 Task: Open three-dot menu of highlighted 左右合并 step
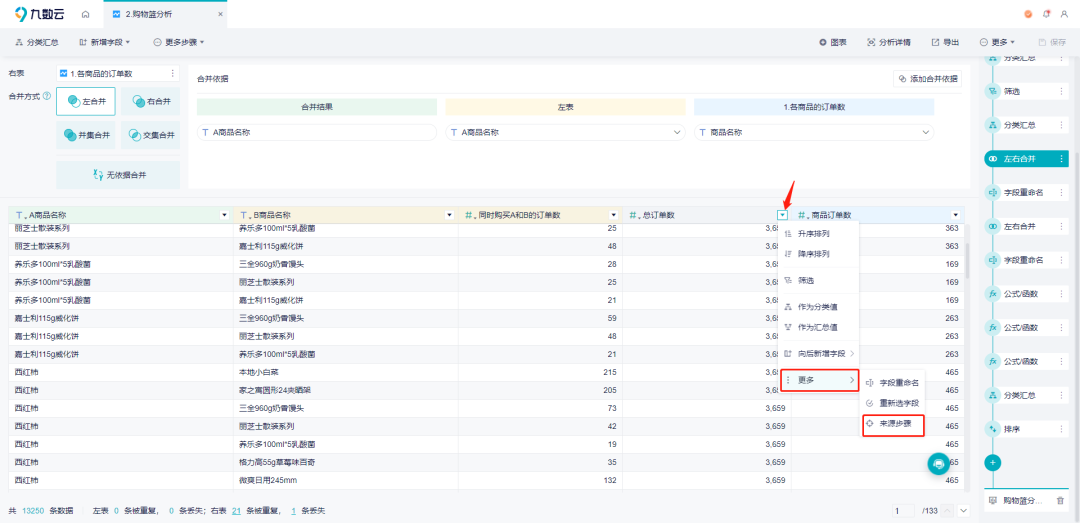click(1061, 158)
